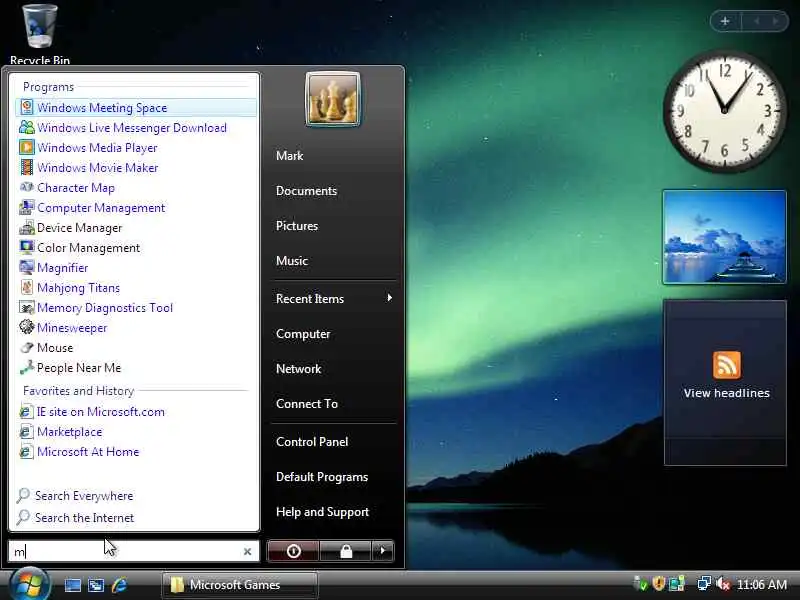Screen dimensions: 800x600
Task: Open Network from Start menu
Action: click(298, 369)
